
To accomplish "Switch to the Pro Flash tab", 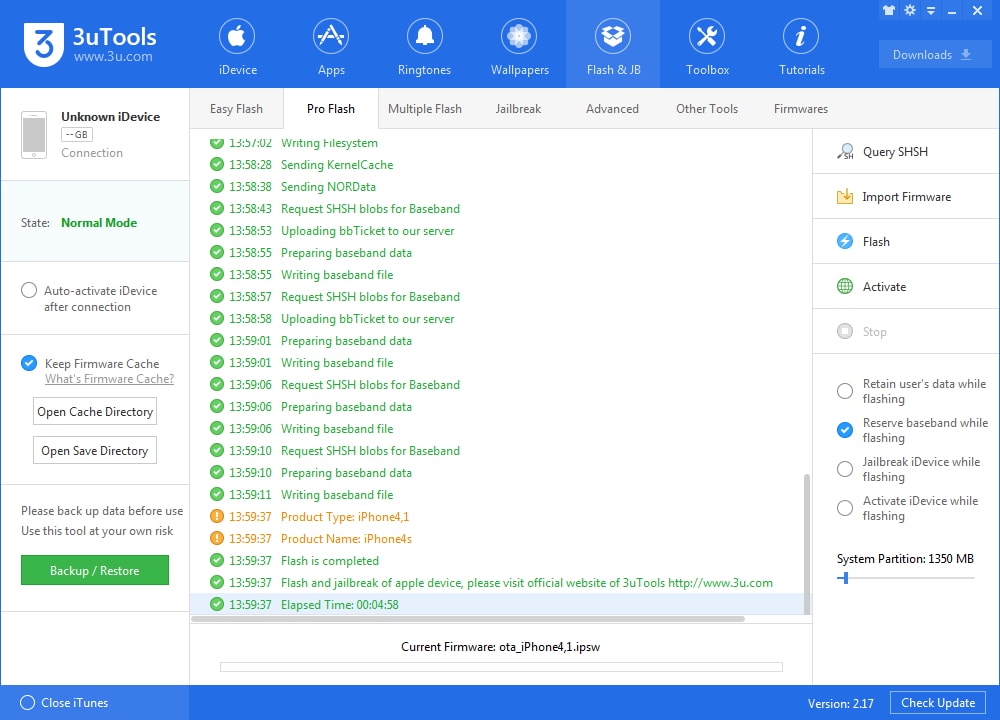I will (x=330, y=109).
